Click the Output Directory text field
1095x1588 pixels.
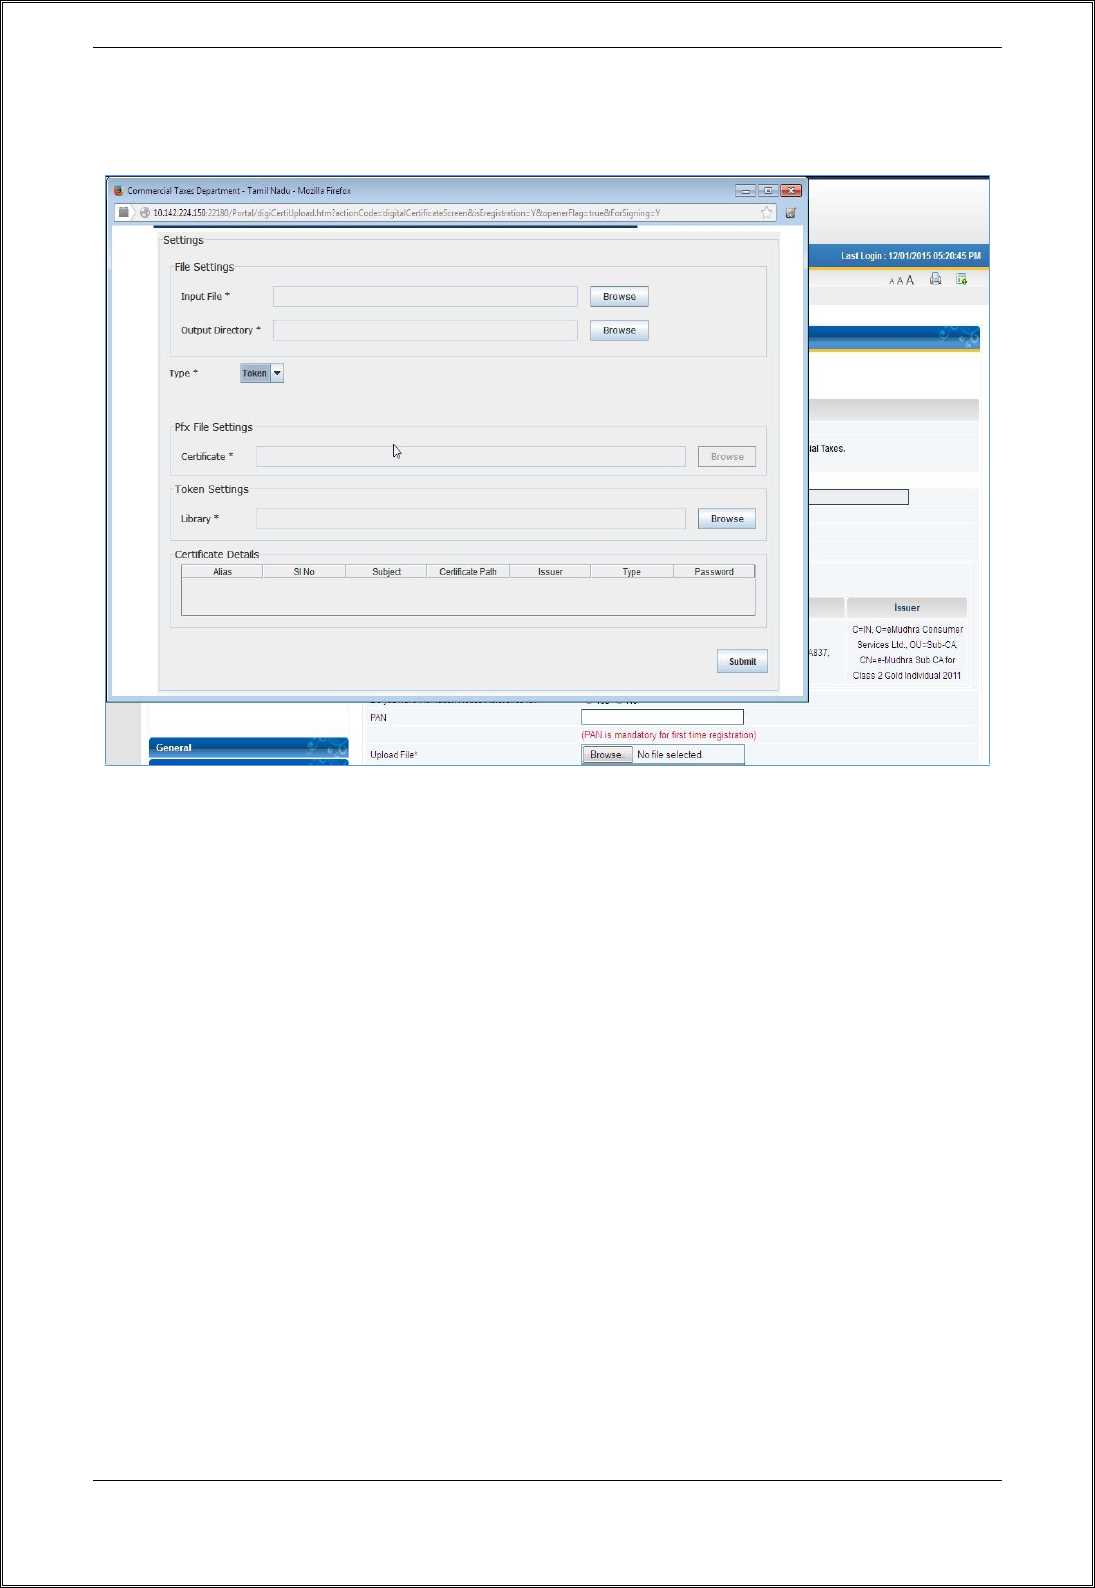(425, 331)
